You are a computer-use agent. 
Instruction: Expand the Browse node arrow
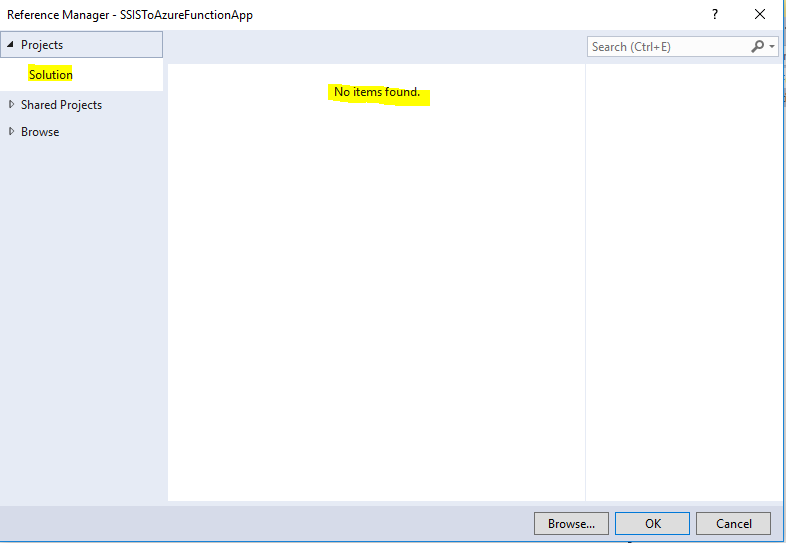point(11,131)
